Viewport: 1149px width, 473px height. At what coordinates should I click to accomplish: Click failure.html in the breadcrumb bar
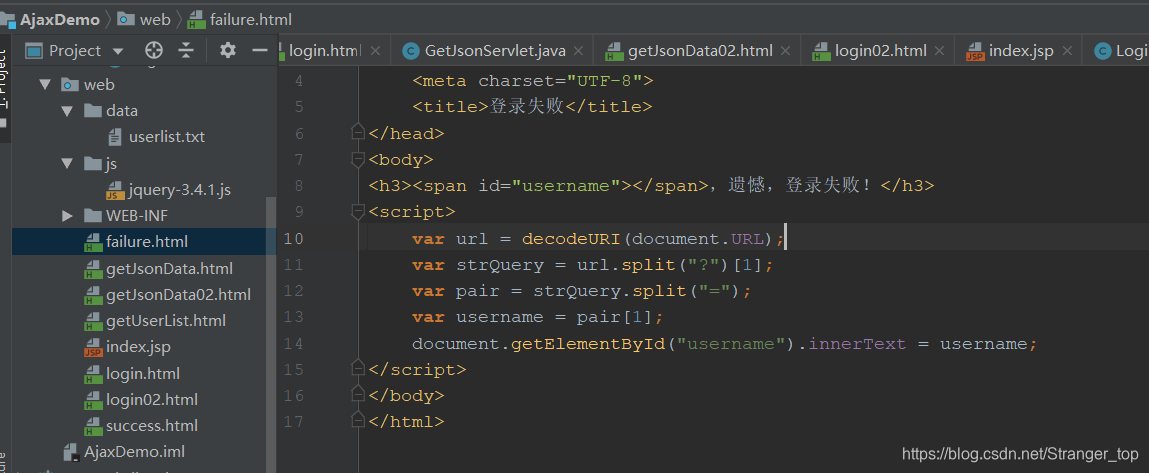(251, 20)
